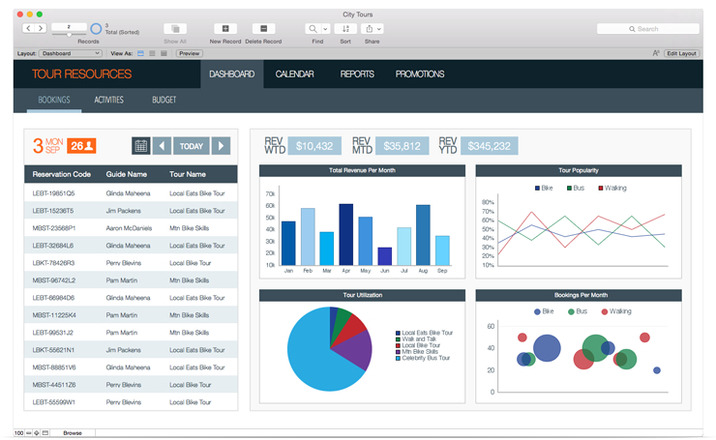The height and width of the screenshot is (440, 716).
Task: Click the Find magnifier icon
Action: (313, 29)
